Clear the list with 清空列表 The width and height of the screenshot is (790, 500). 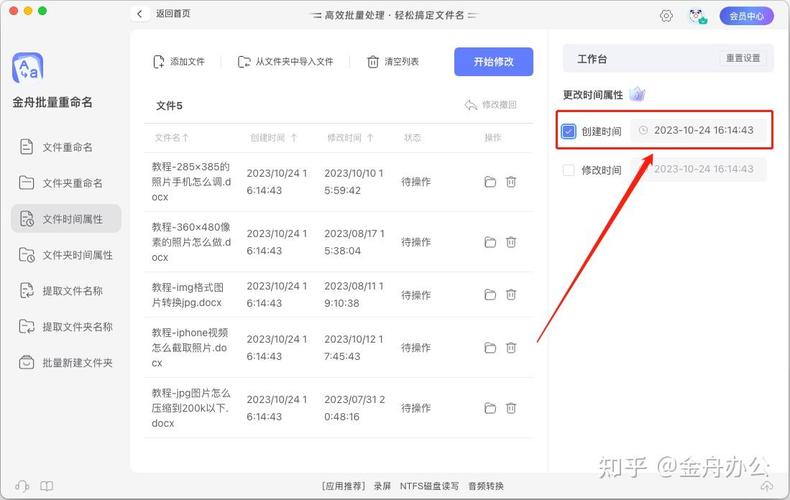click(393, 61)
